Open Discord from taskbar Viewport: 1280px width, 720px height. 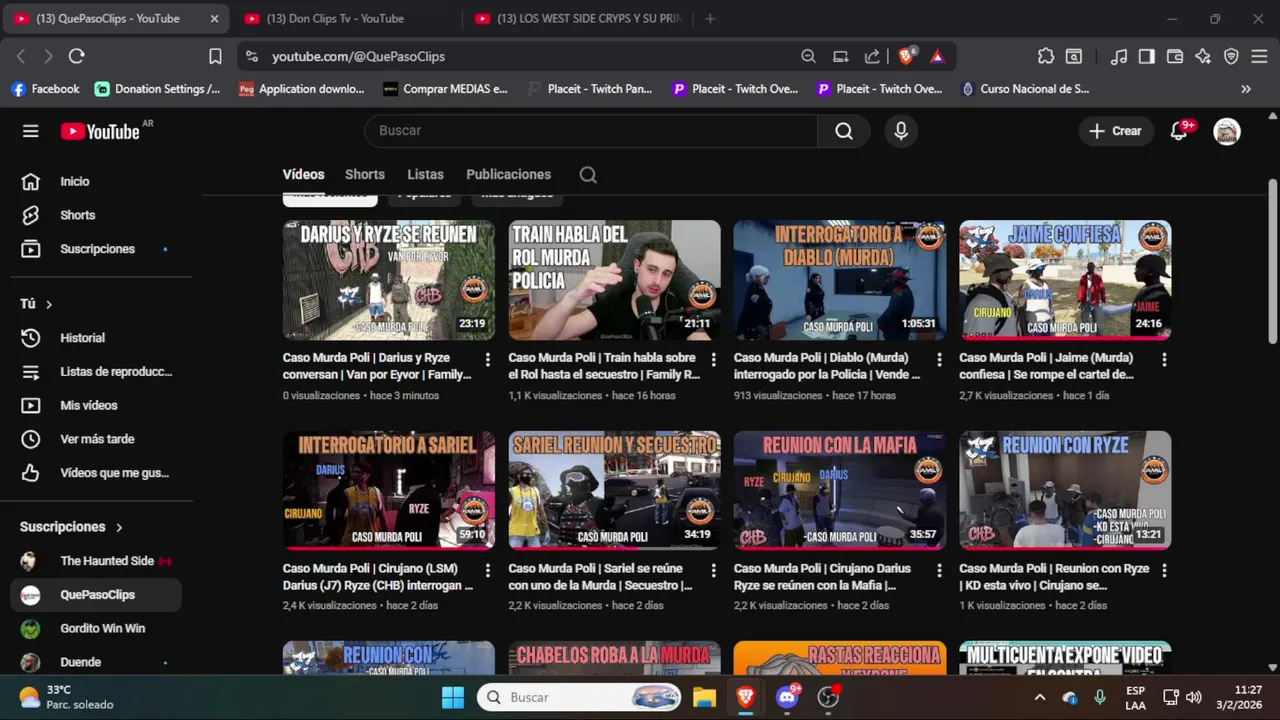pyautogui.click(x=787, y=697)
